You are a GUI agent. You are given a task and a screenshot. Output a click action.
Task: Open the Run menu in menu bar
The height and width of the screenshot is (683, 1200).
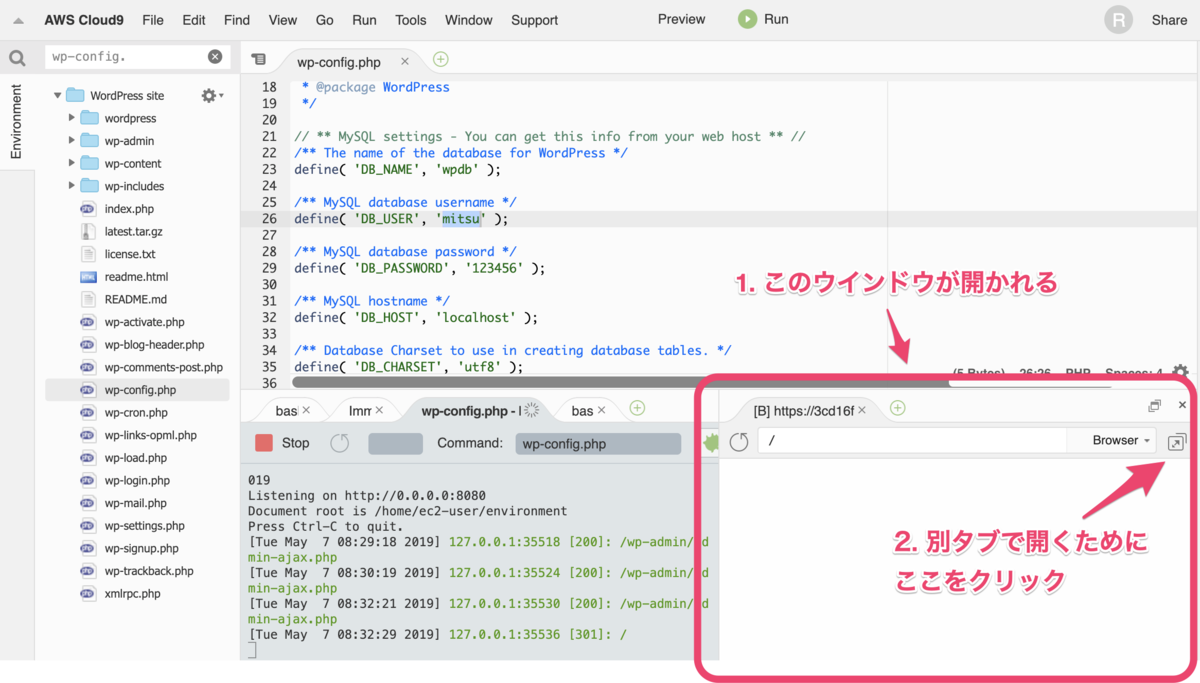click(364, 20)
